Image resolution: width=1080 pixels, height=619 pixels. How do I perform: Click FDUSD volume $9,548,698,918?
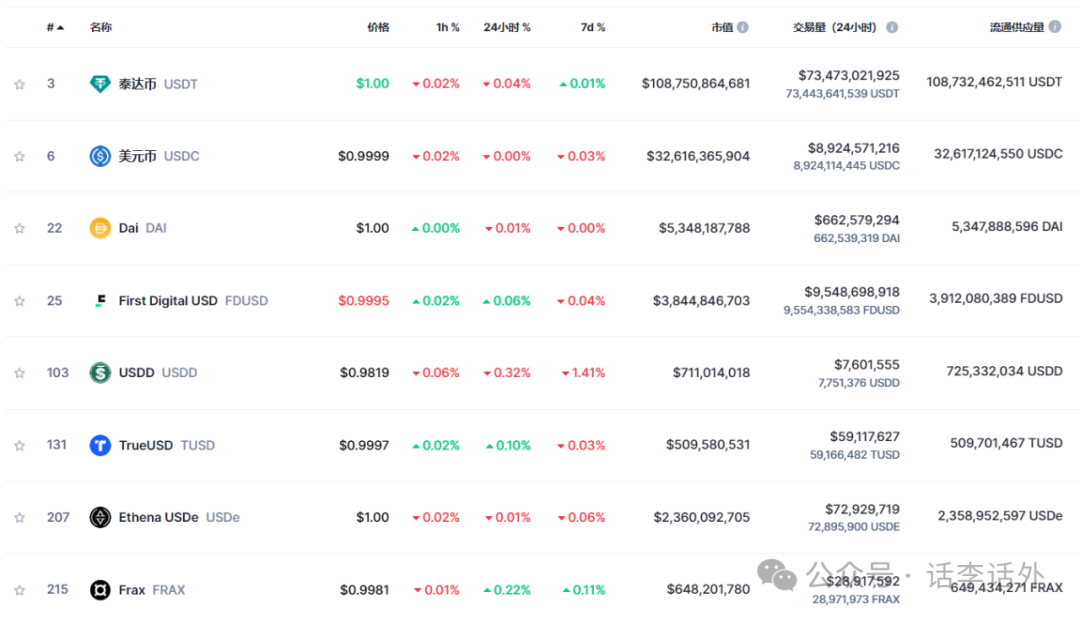pos(852,292)
